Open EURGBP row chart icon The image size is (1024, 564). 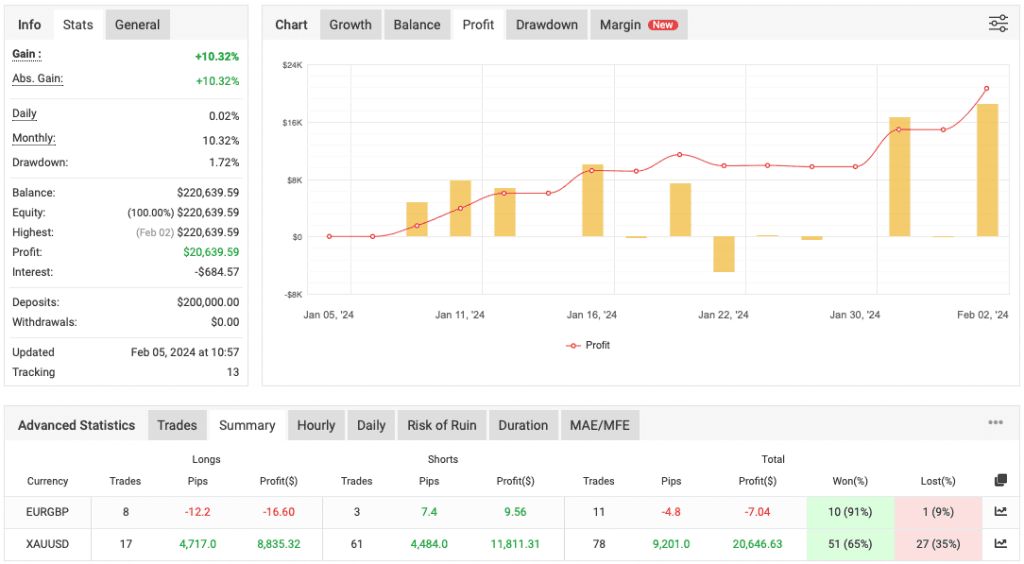click(x=1000, y=512)
